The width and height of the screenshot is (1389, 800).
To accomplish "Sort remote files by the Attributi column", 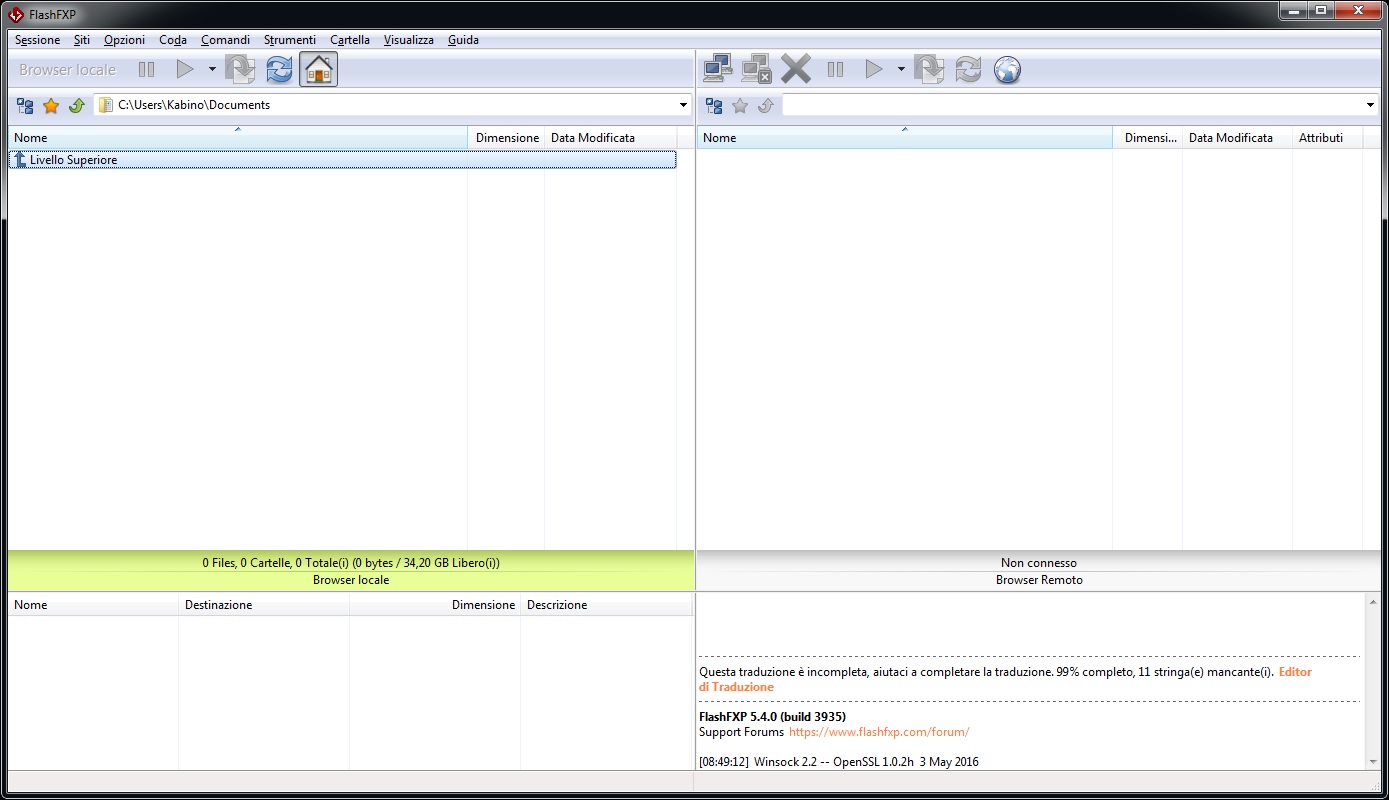I will [x=1327, y=138].
